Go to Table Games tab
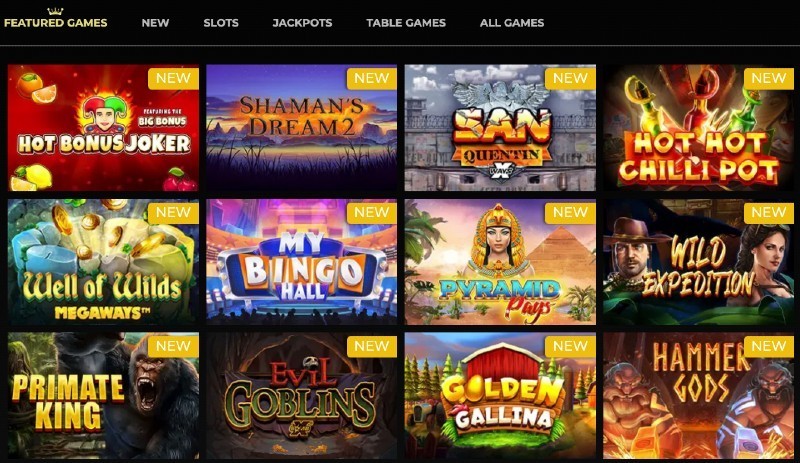 [406, 23]
